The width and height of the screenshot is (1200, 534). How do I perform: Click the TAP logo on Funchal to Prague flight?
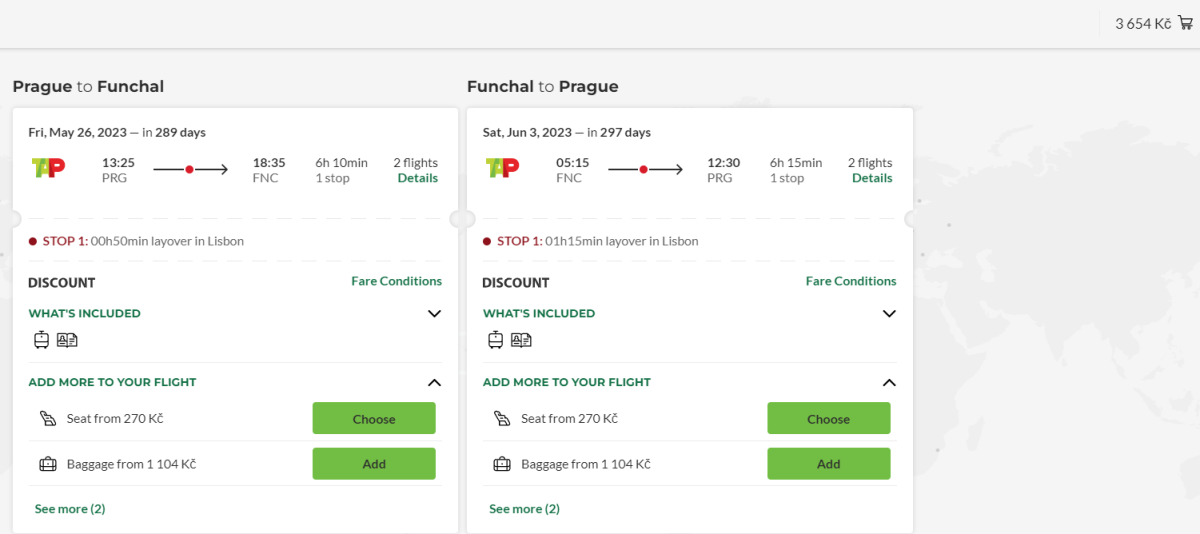point(503,168)
